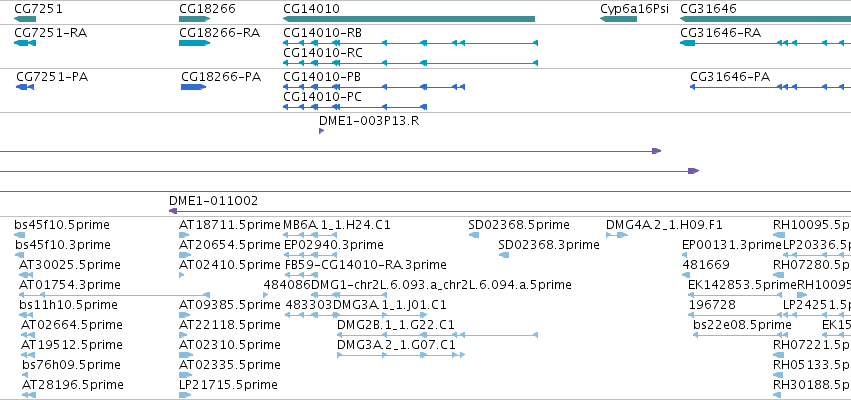The height and width of the screenshot is (400, 851).
Task: Click EST bs11h10.5prime
Action: coord(68,304)
